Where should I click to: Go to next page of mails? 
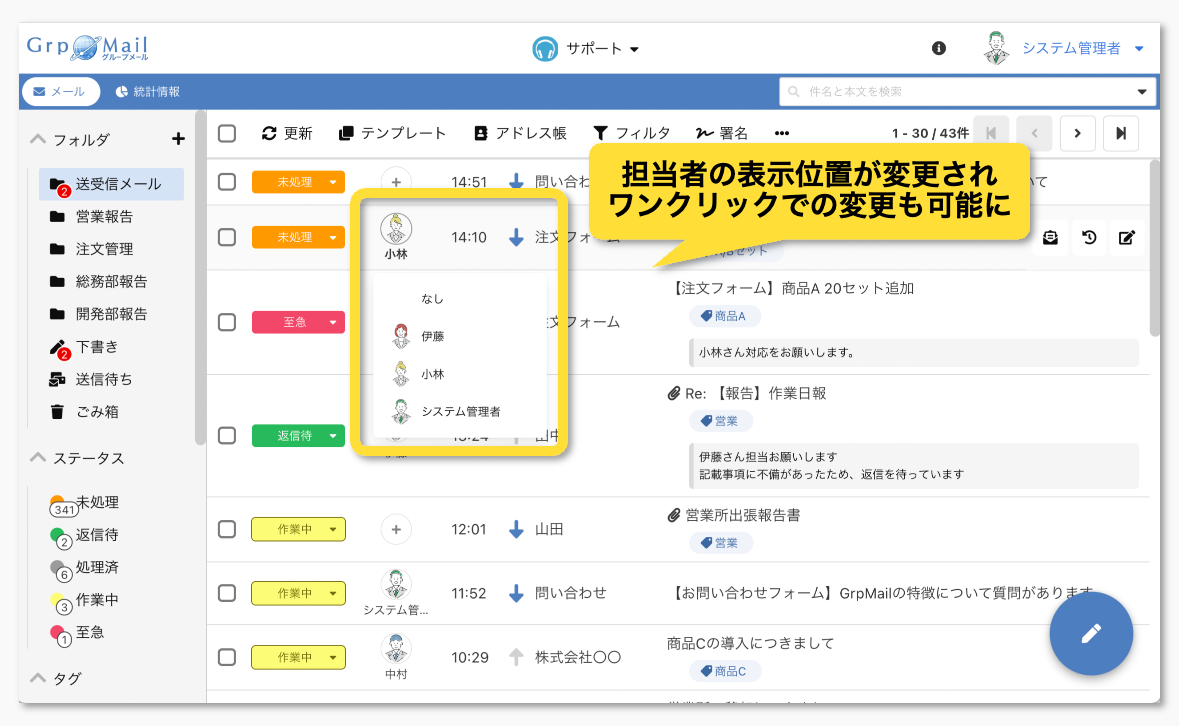click(x=1077, y=133)
